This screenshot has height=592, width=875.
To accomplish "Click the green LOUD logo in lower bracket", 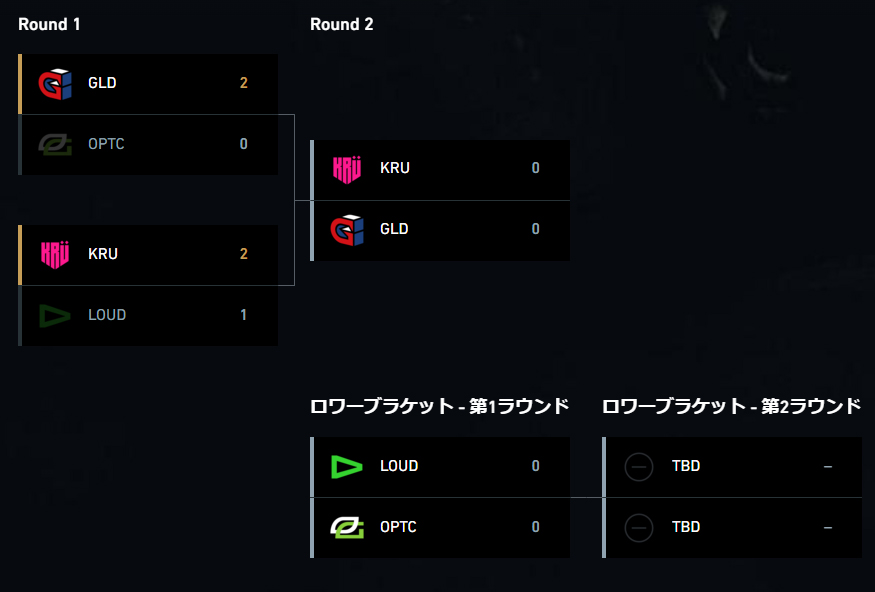I will pyautogui.click(x=347, y=467).
